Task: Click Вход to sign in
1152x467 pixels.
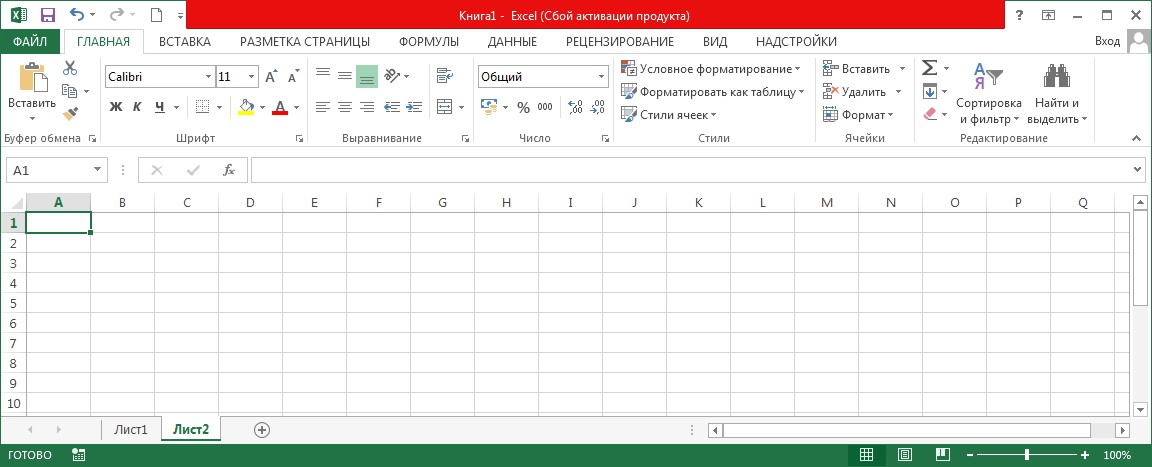Action: coord(1106,42)
